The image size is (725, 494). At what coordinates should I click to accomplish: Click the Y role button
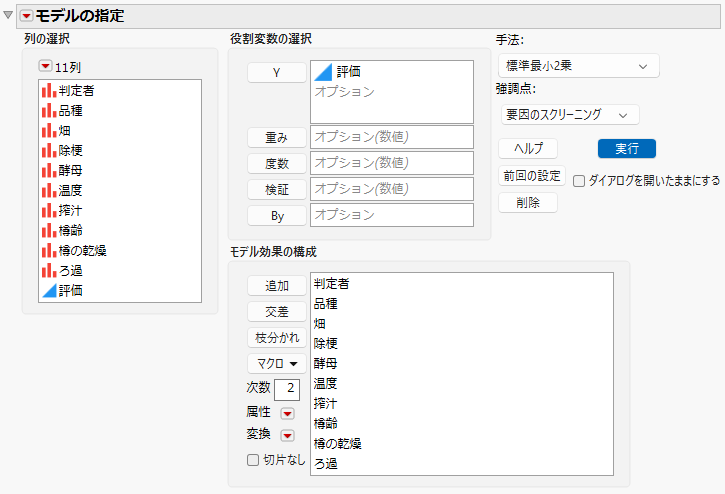(276, 73)
